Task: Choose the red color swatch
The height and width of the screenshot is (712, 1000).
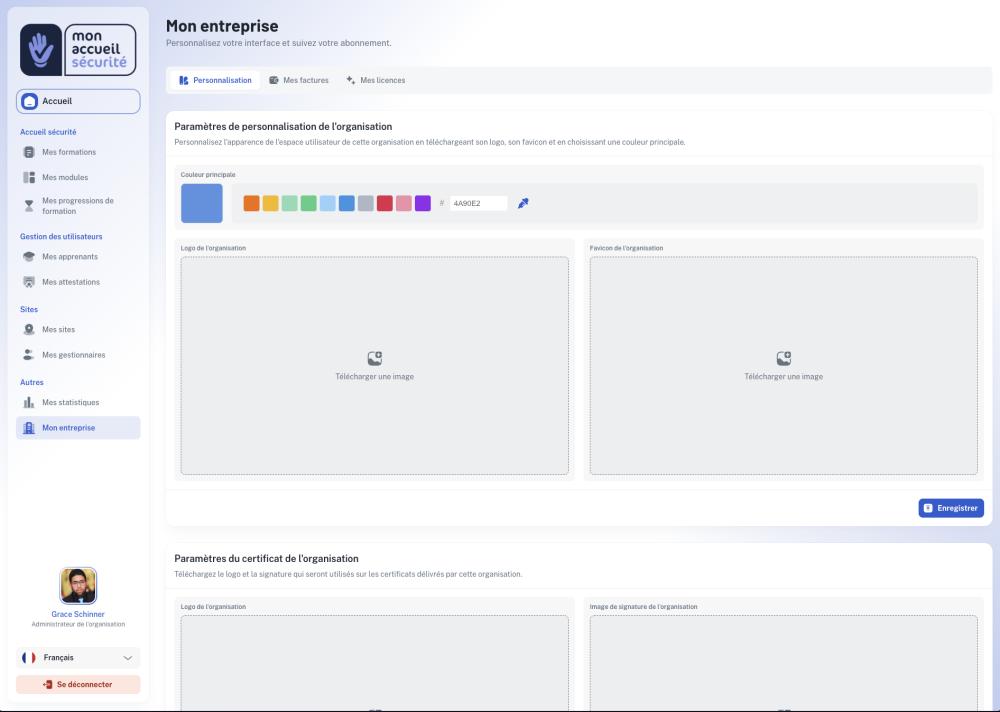Action: click(385, 203)
